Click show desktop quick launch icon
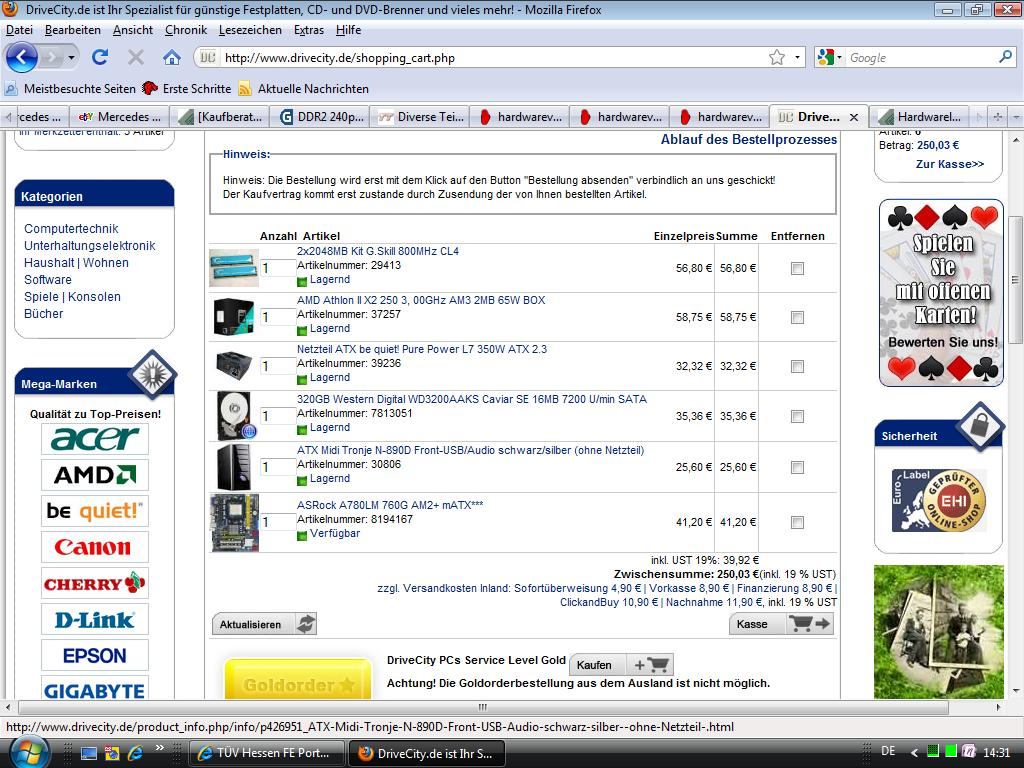 (x=88, y=753)
